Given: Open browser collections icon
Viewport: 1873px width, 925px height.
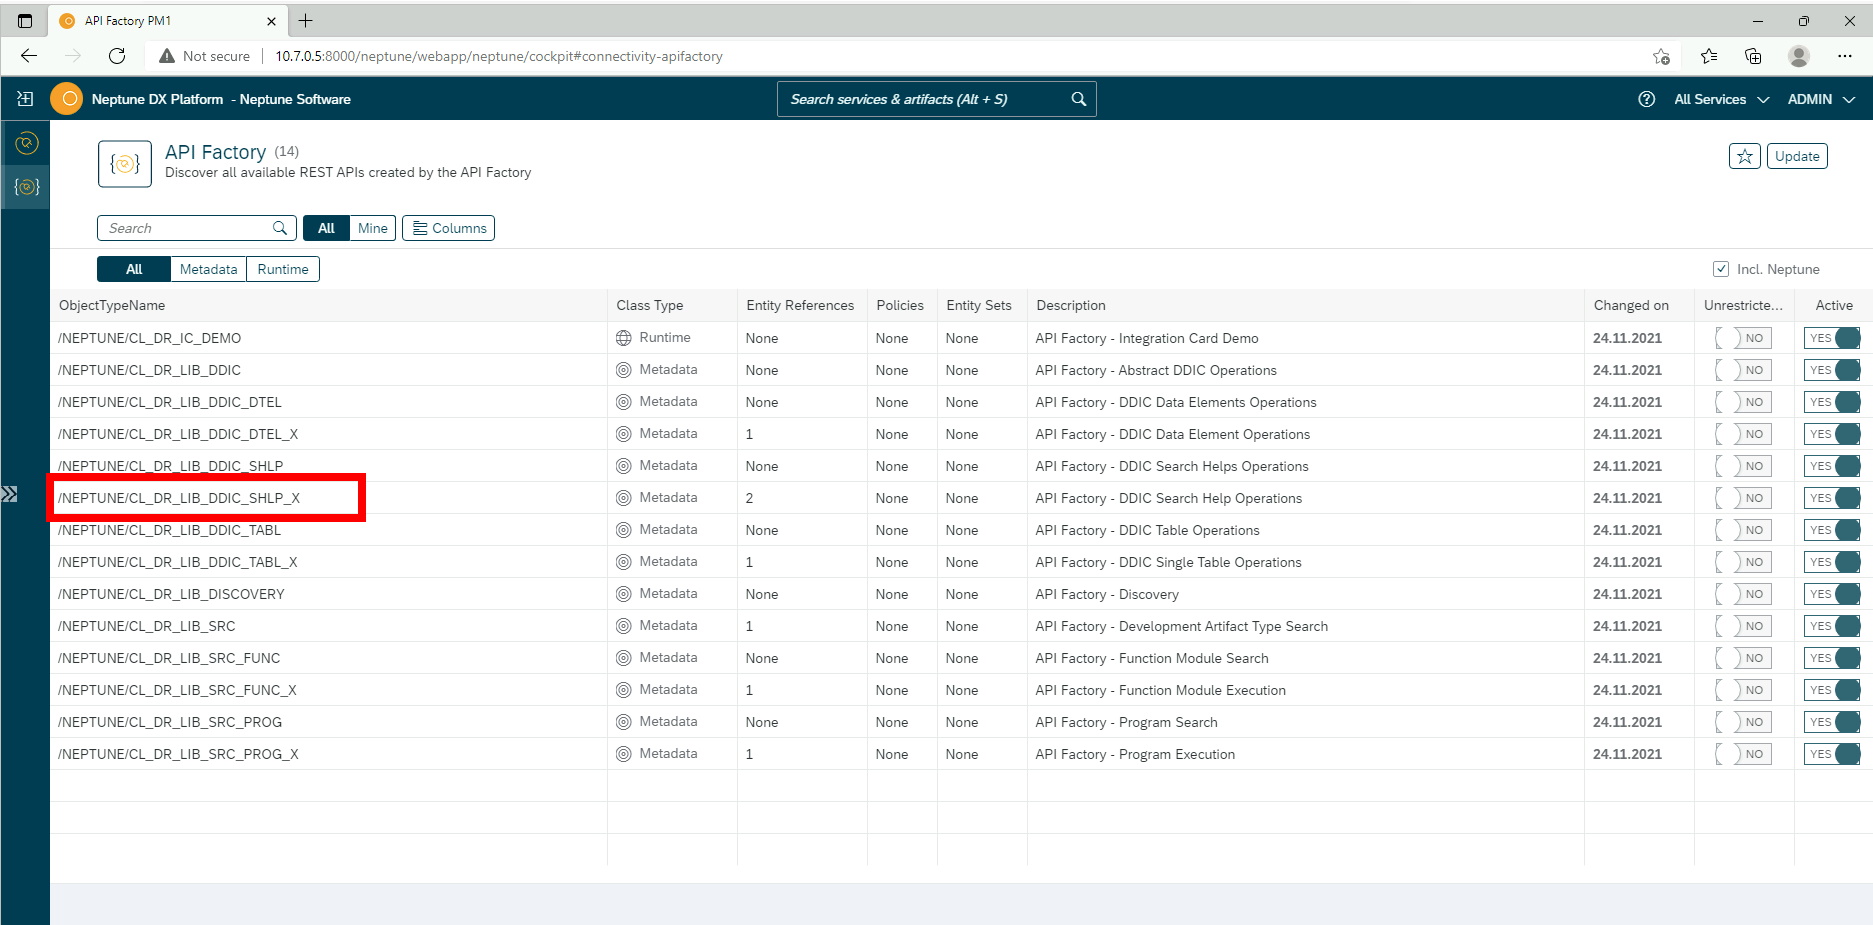Looking at the screenshot, I should coord(1753,56).
